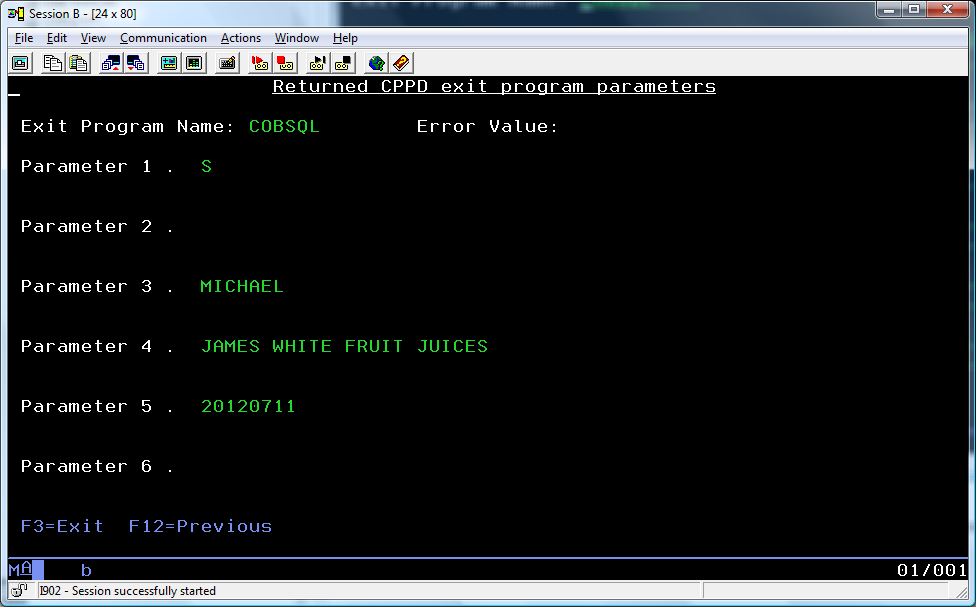Screen dimensions: 976x607
Task: Click the Parameter 1 value S
Action: tap(207, 166)
